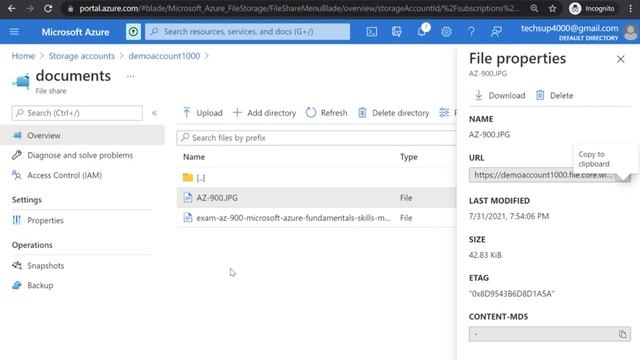Reload the page with browser refresh icon
The height and width of the screenshot is (360, 640).
pos(48,9)
